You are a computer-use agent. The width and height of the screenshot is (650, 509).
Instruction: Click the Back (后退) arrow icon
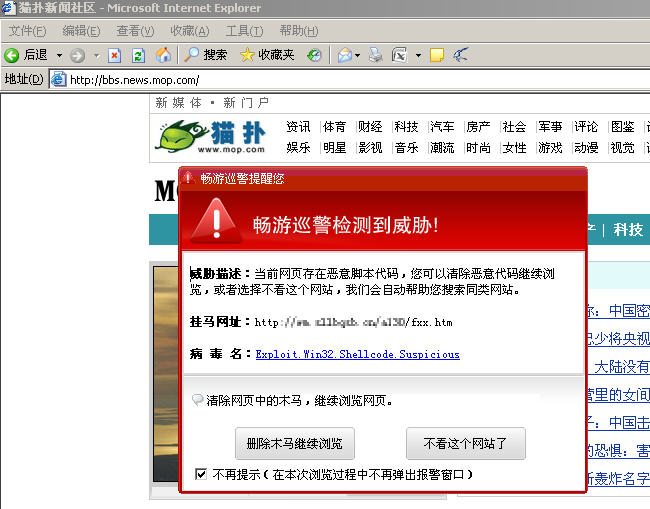click(12, 55)
